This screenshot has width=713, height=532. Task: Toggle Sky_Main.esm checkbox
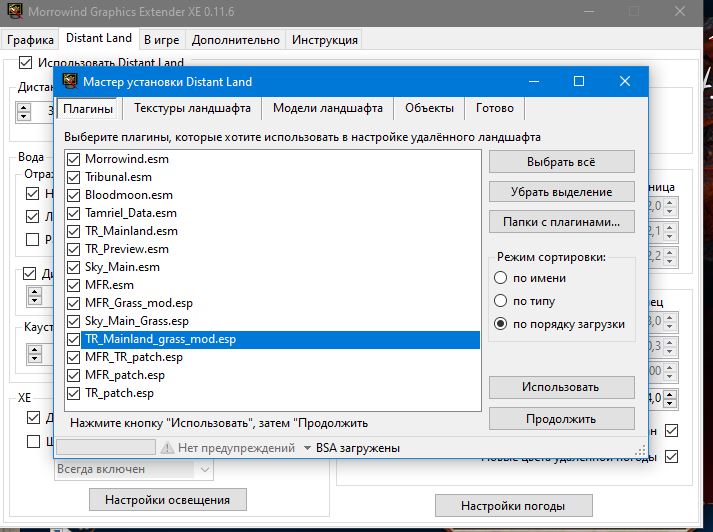tap(73, 267)
